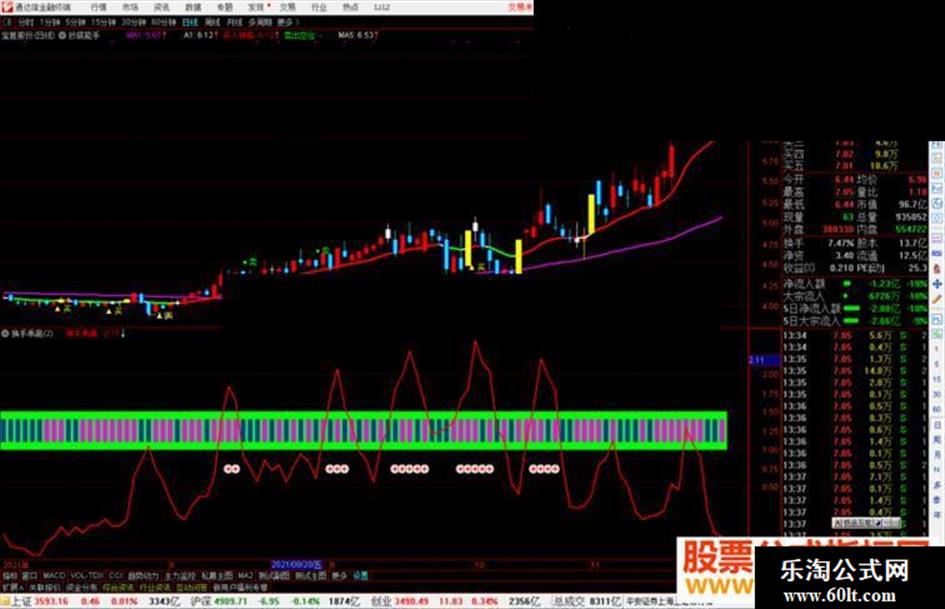Select the 主力监控 indicator tab

click(x=180, y=576)
